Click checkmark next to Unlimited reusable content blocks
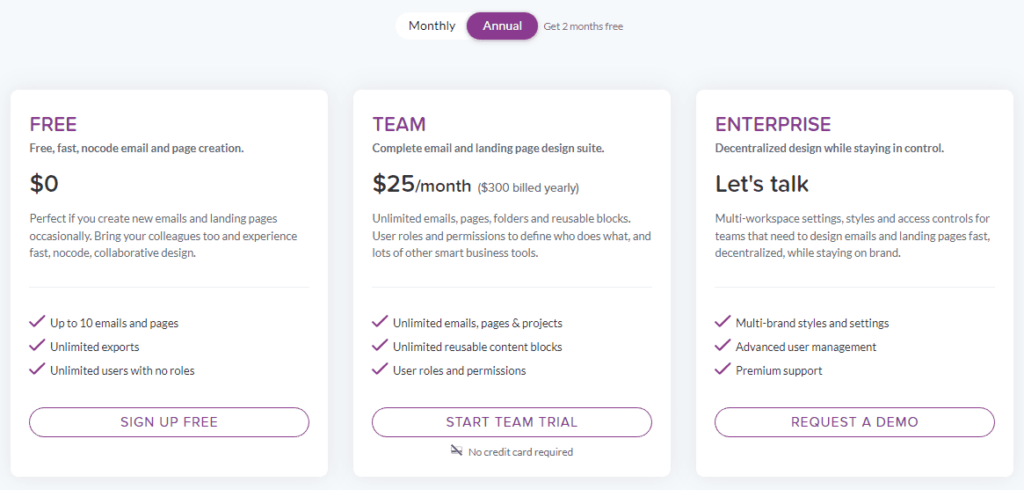Screen dimensions: 1024x490 [x=380, y=346]
